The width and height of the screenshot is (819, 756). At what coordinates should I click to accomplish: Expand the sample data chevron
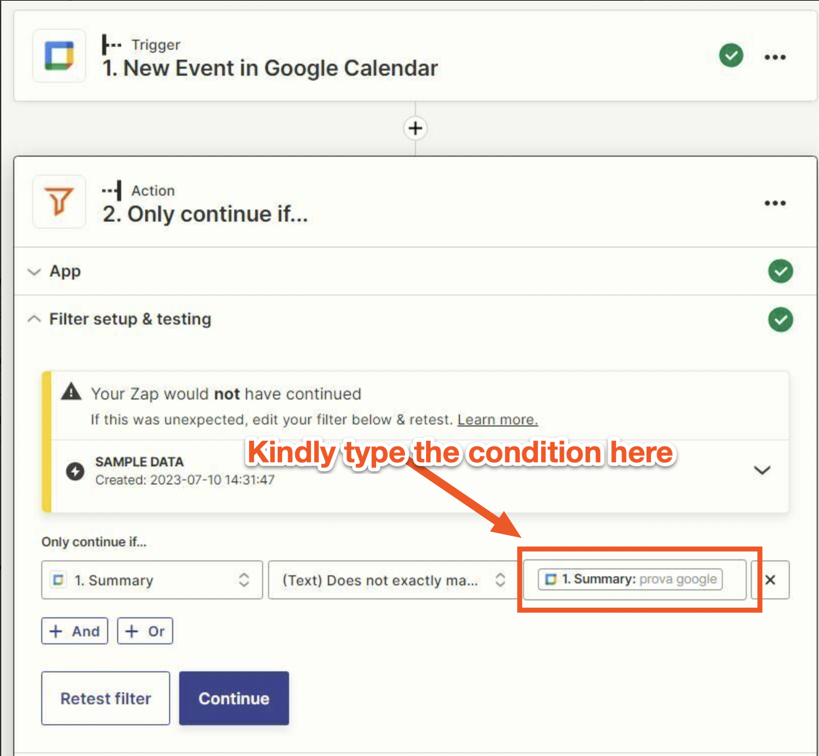click(762, 470)
